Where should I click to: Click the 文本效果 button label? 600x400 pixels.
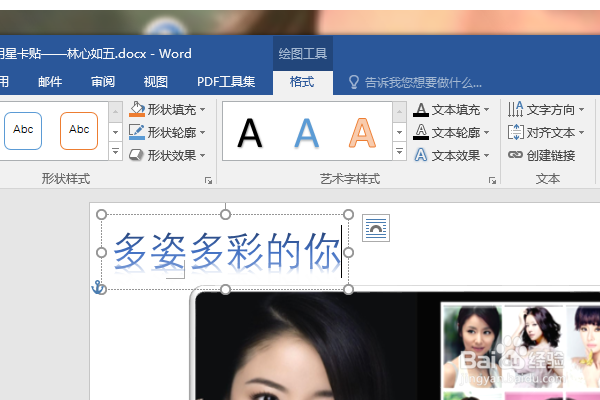pyautogui.click(x=456, y=155)
